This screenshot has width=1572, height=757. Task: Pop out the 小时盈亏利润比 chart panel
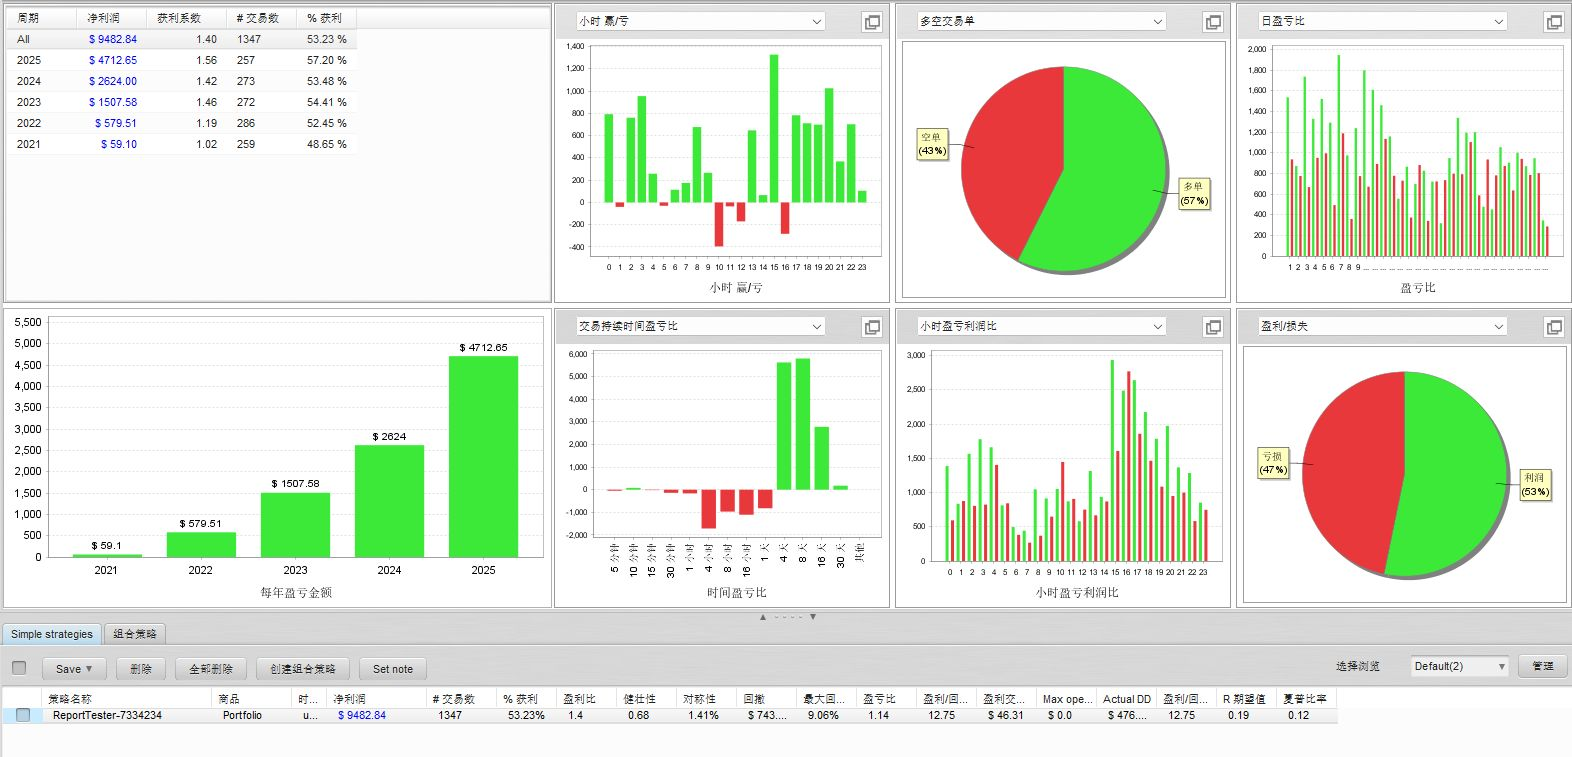[1213, 327]
